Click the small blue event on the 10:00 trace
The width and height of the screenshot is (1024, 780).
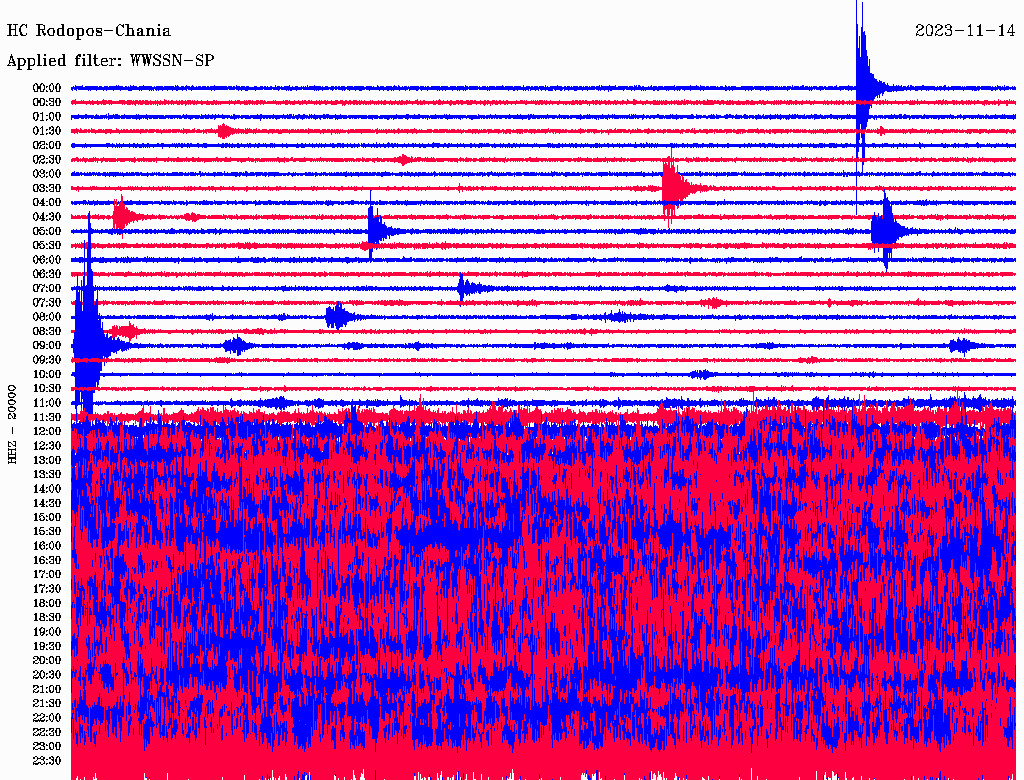pyautogui.click(x=701, y=374)
